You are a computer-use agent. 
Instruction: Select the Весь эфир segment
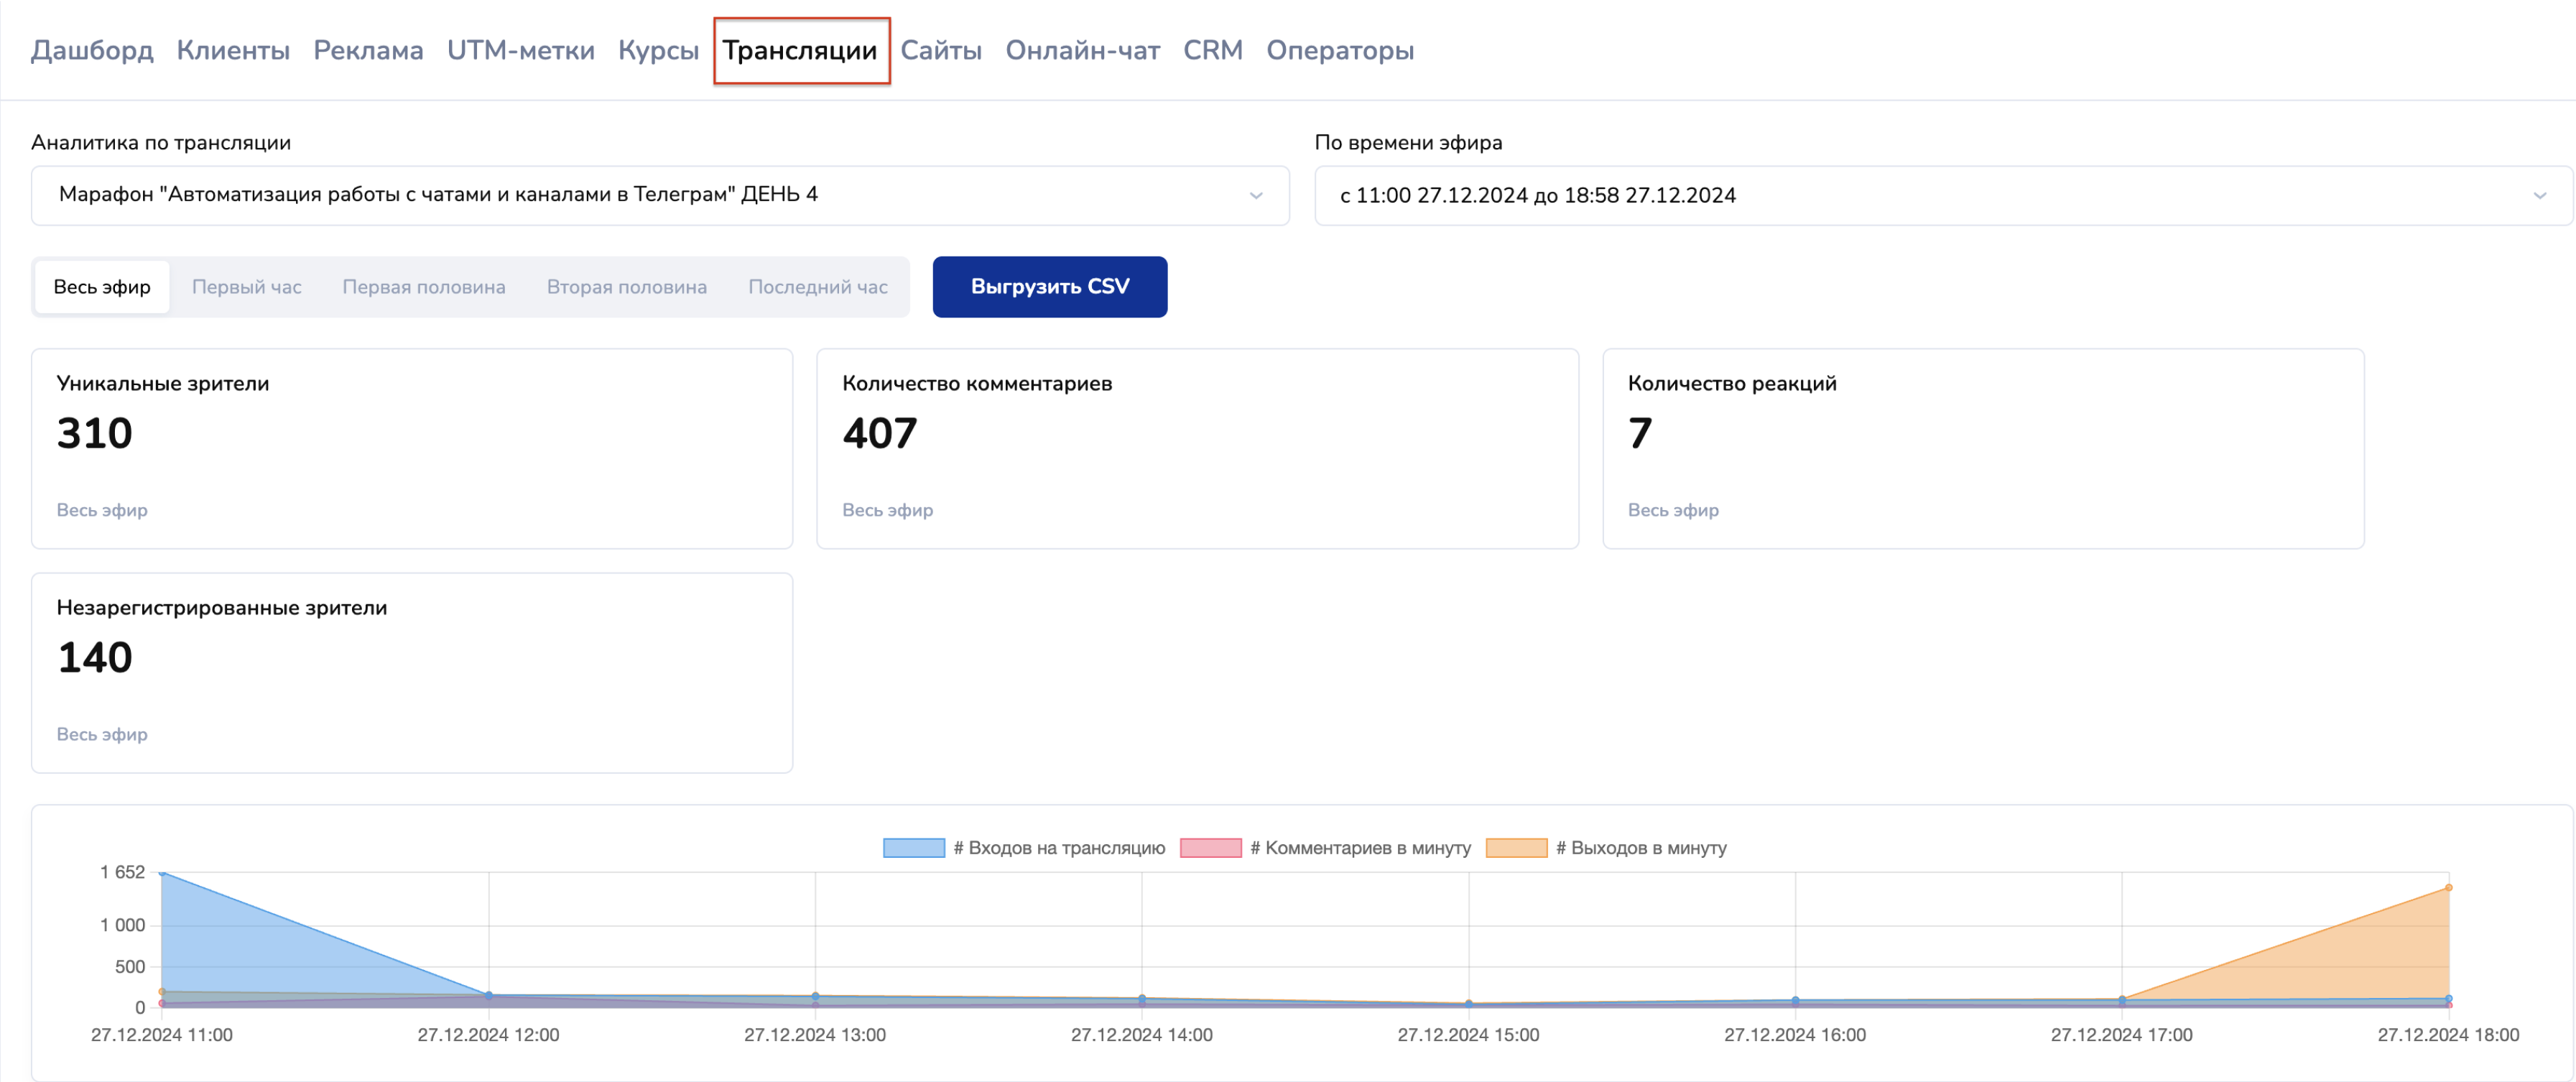(102, 287)
